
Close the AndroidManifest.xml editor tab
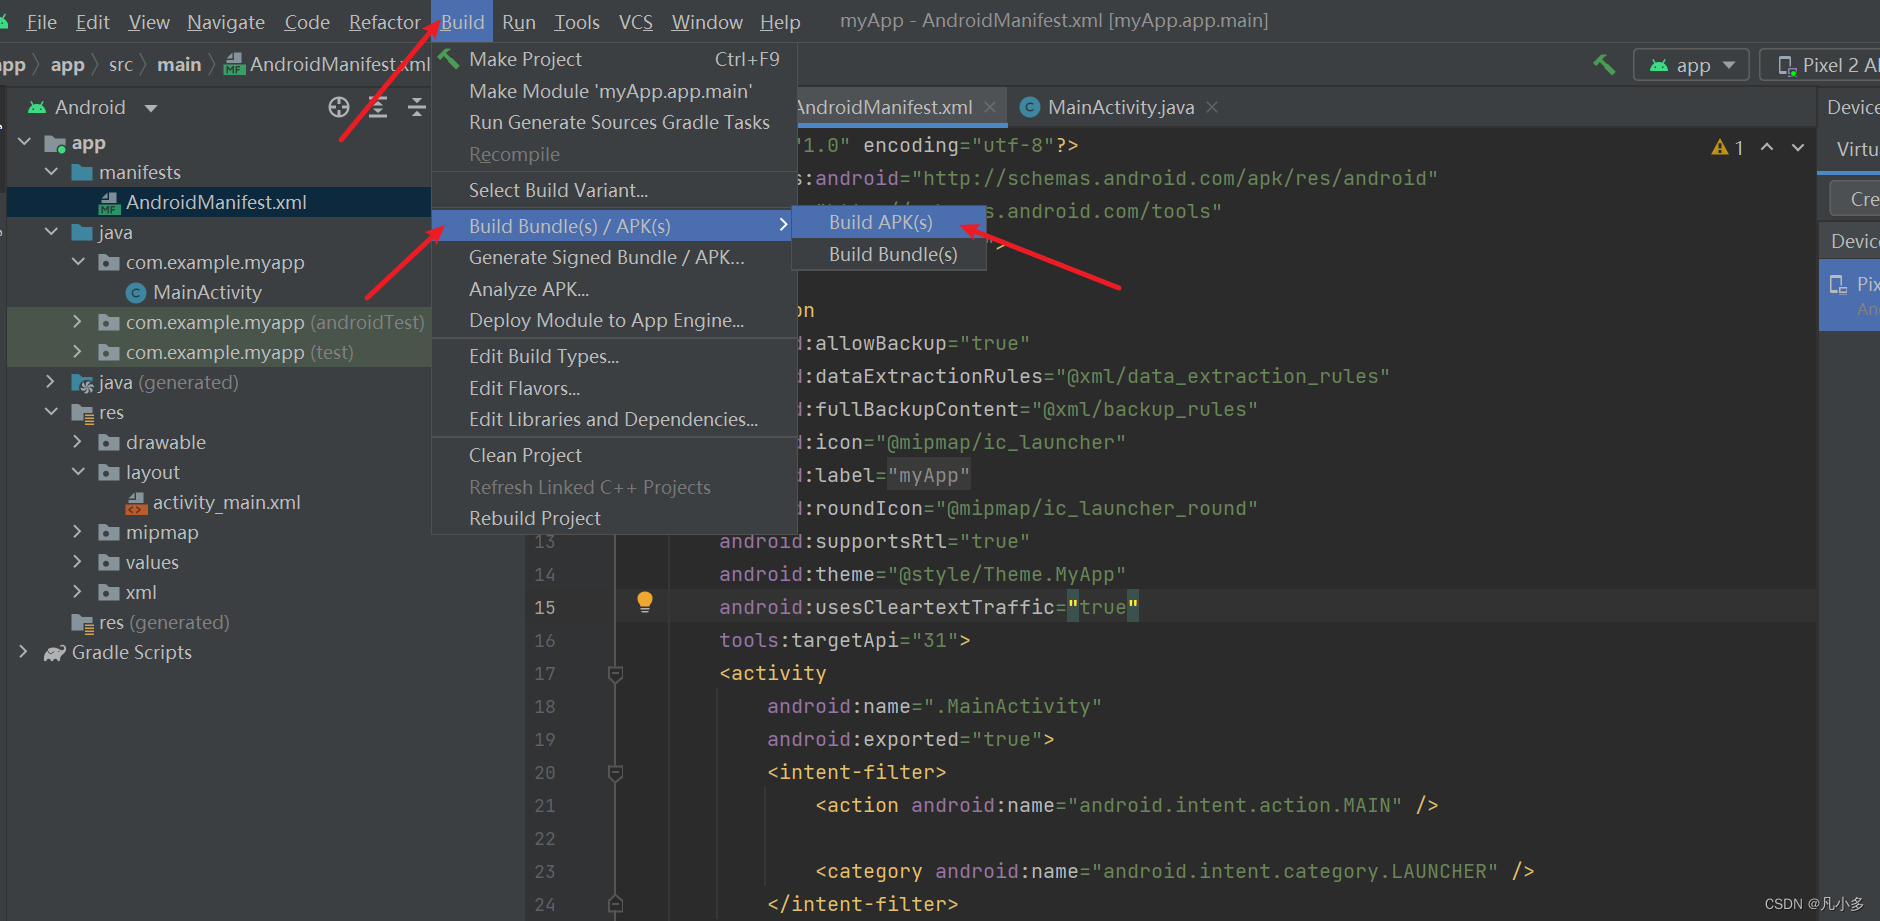990,107
